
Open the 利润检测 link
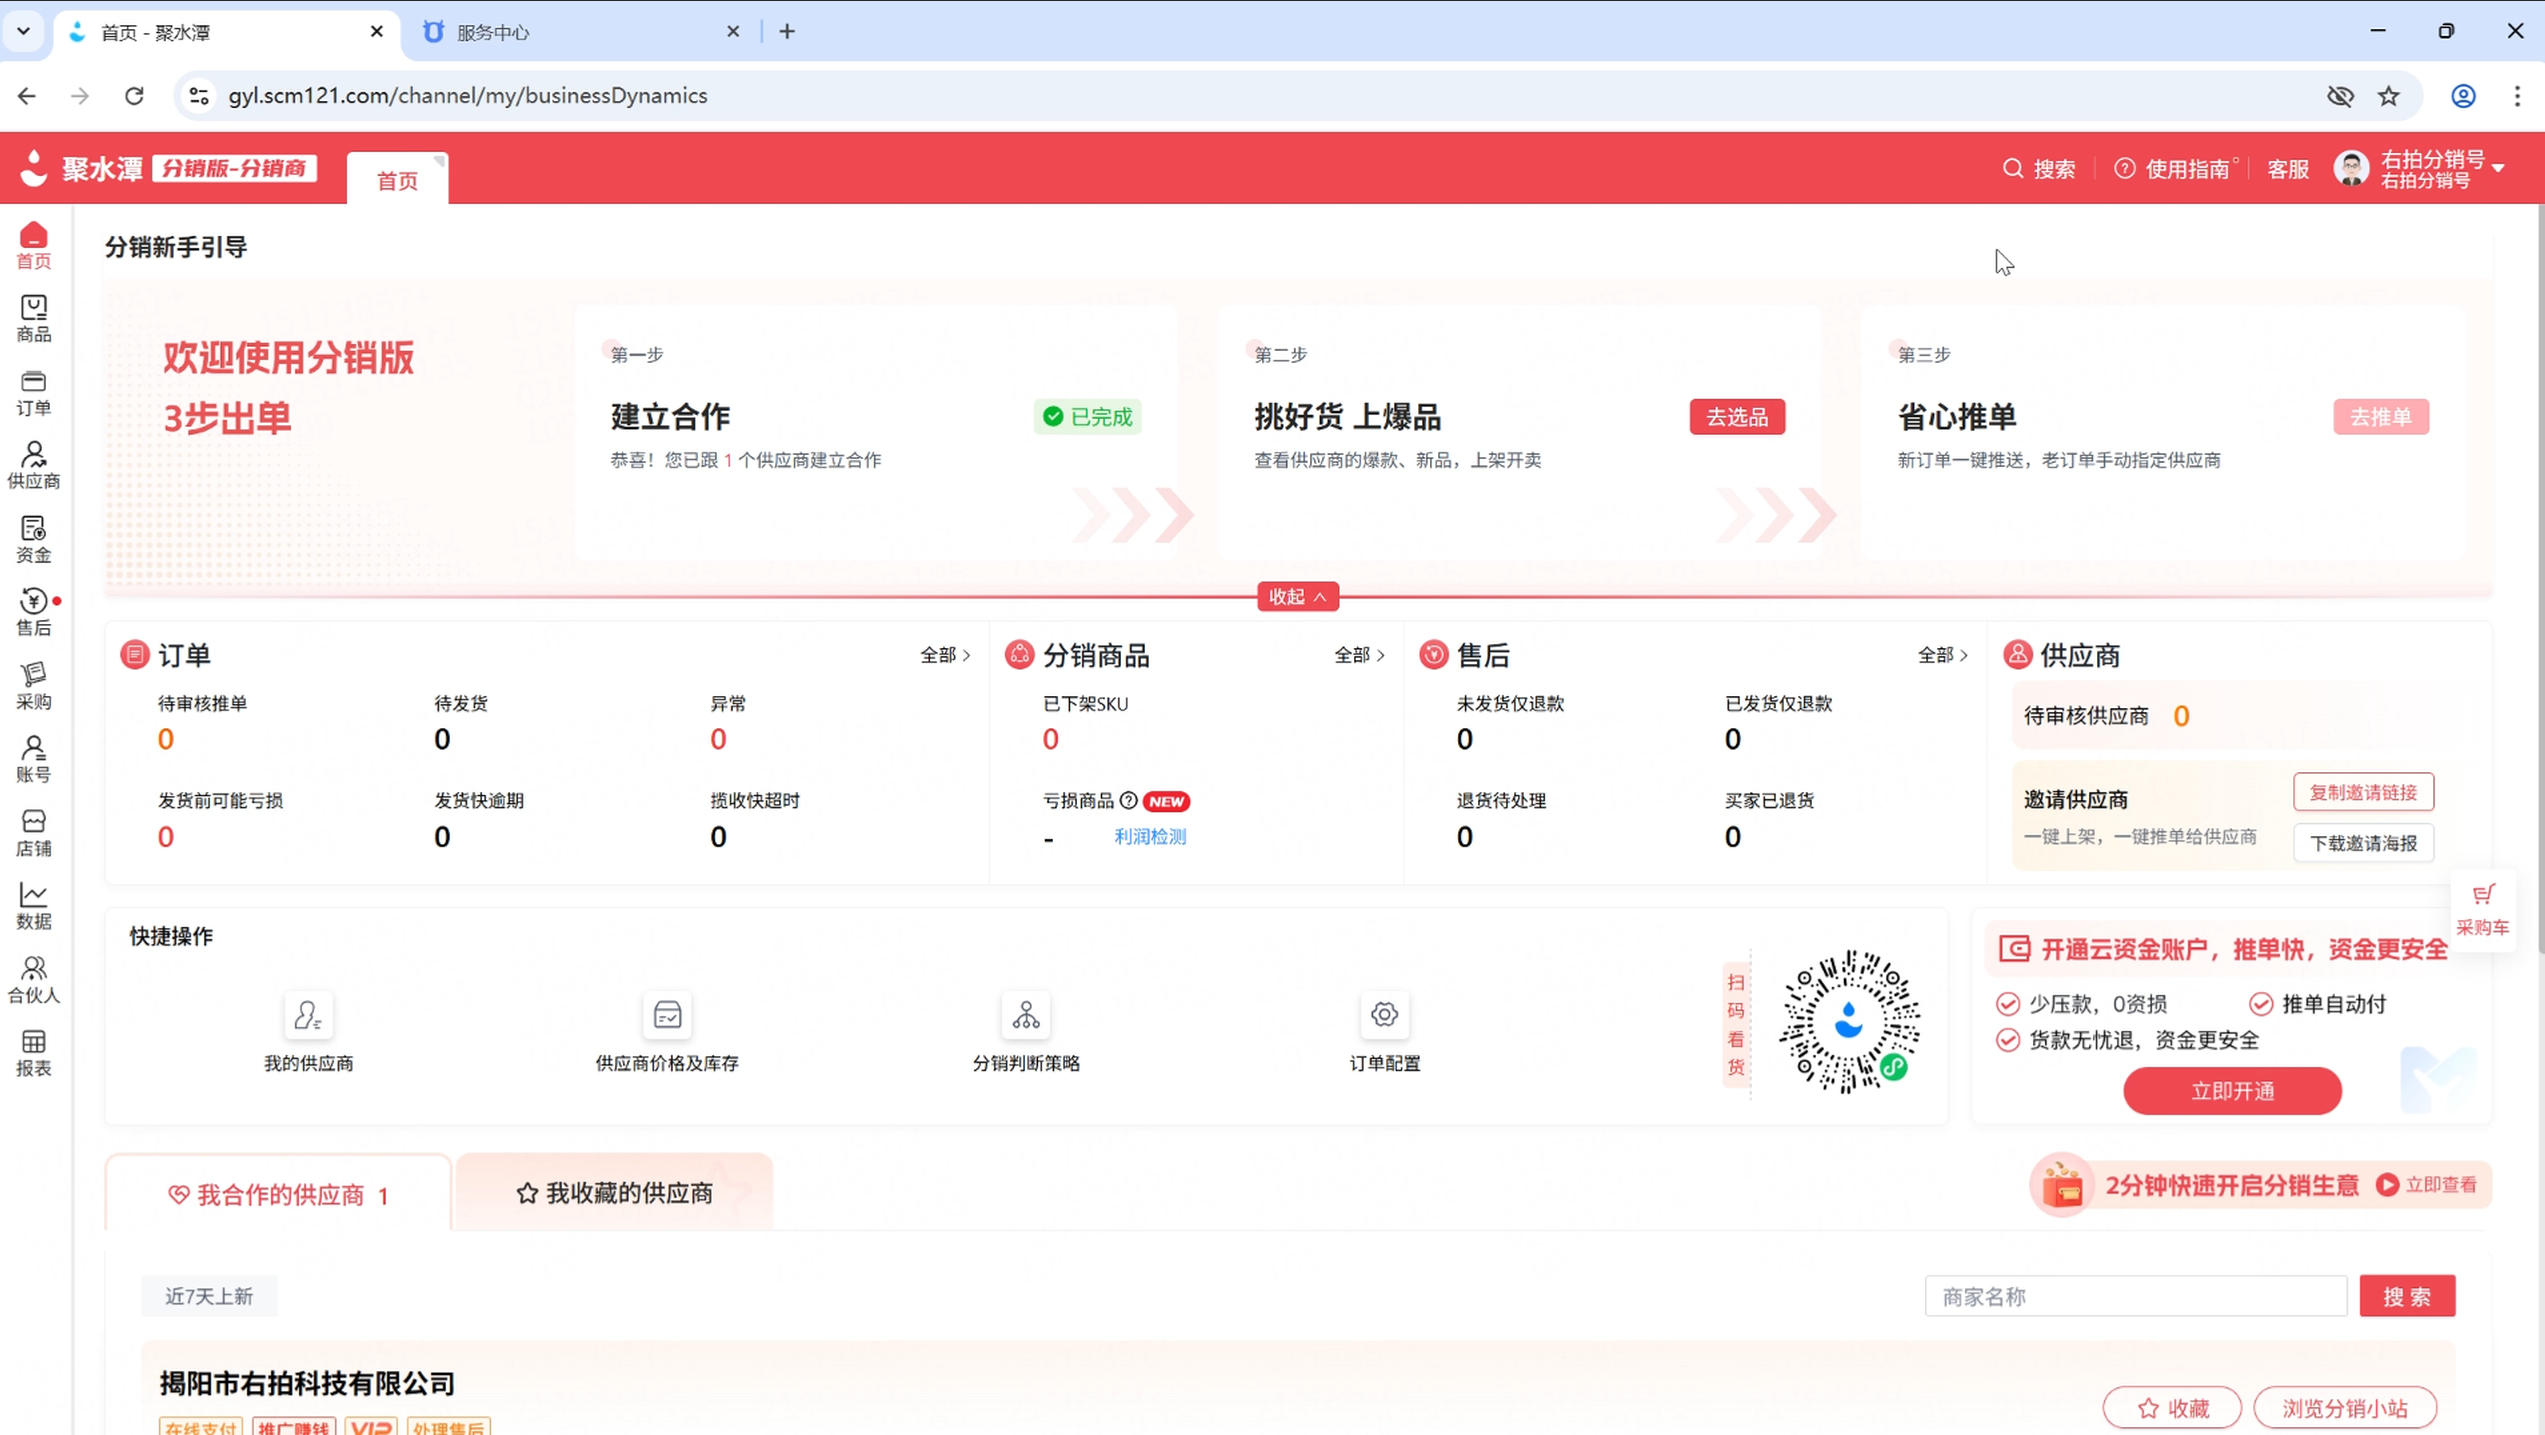click(x=1149, y=837)
